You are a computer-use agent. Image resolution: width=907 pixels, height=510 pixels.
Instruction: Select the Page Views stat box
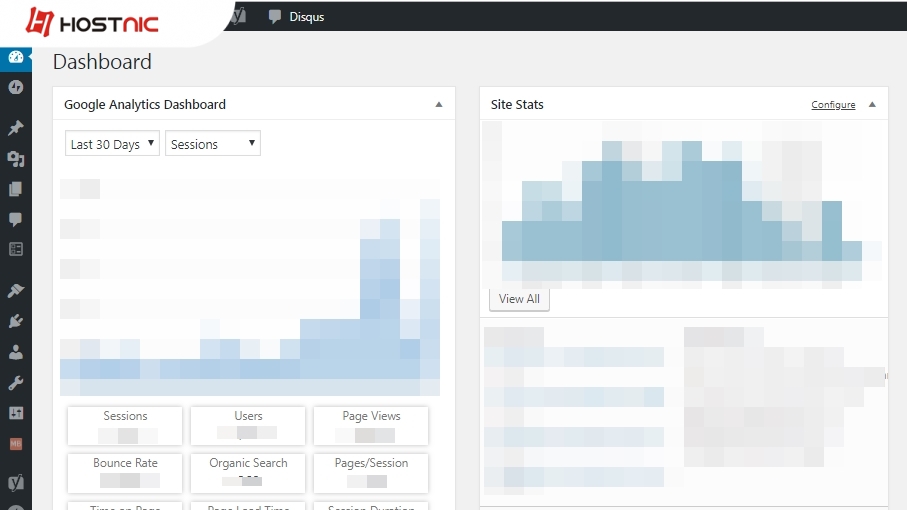click(371, 426)
